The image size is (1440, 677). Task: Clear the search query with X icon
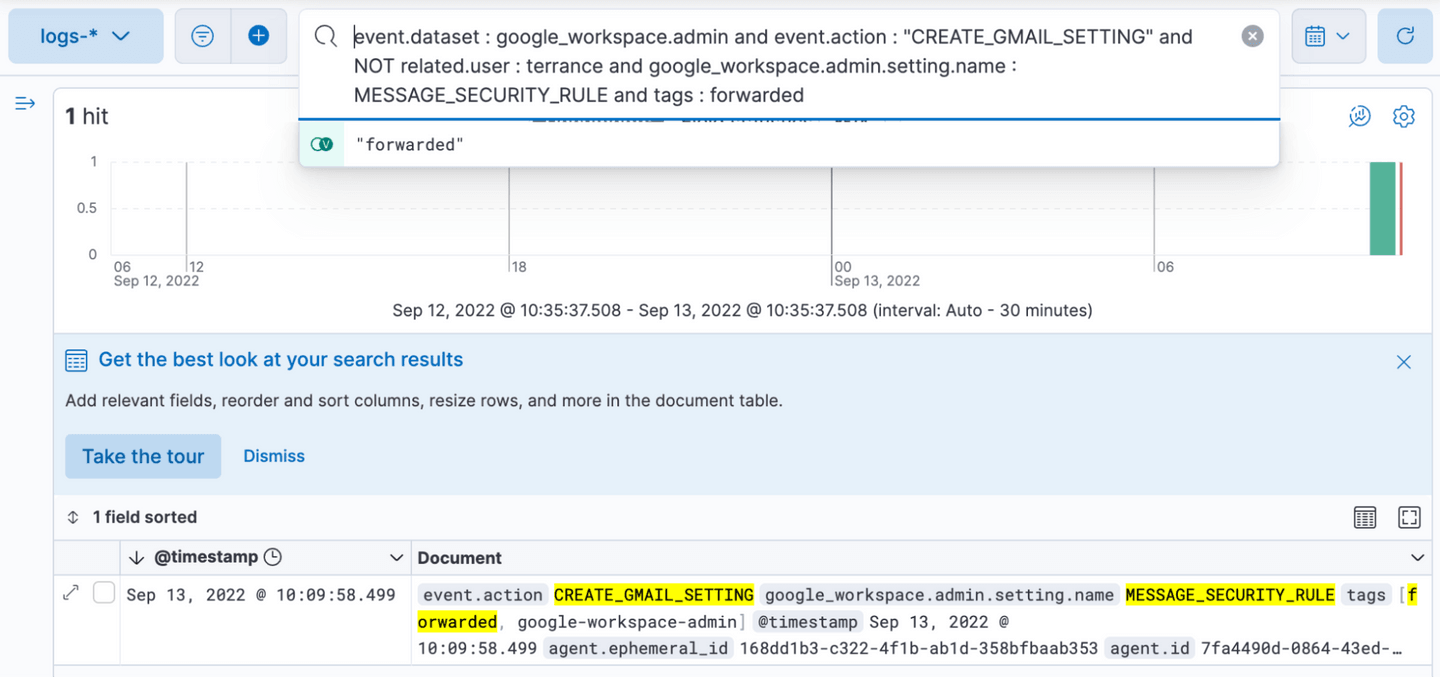(1252, 36)
